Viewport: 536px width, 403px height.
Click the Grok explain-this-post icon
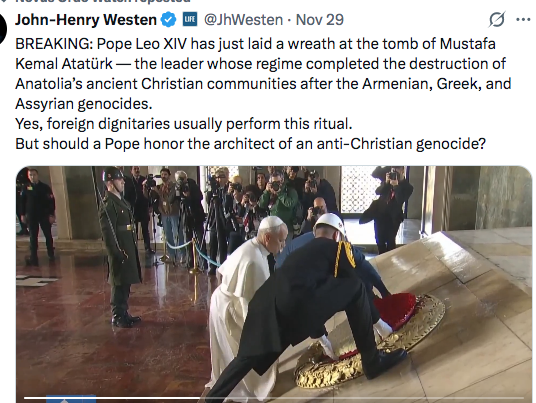click(496, 19)
